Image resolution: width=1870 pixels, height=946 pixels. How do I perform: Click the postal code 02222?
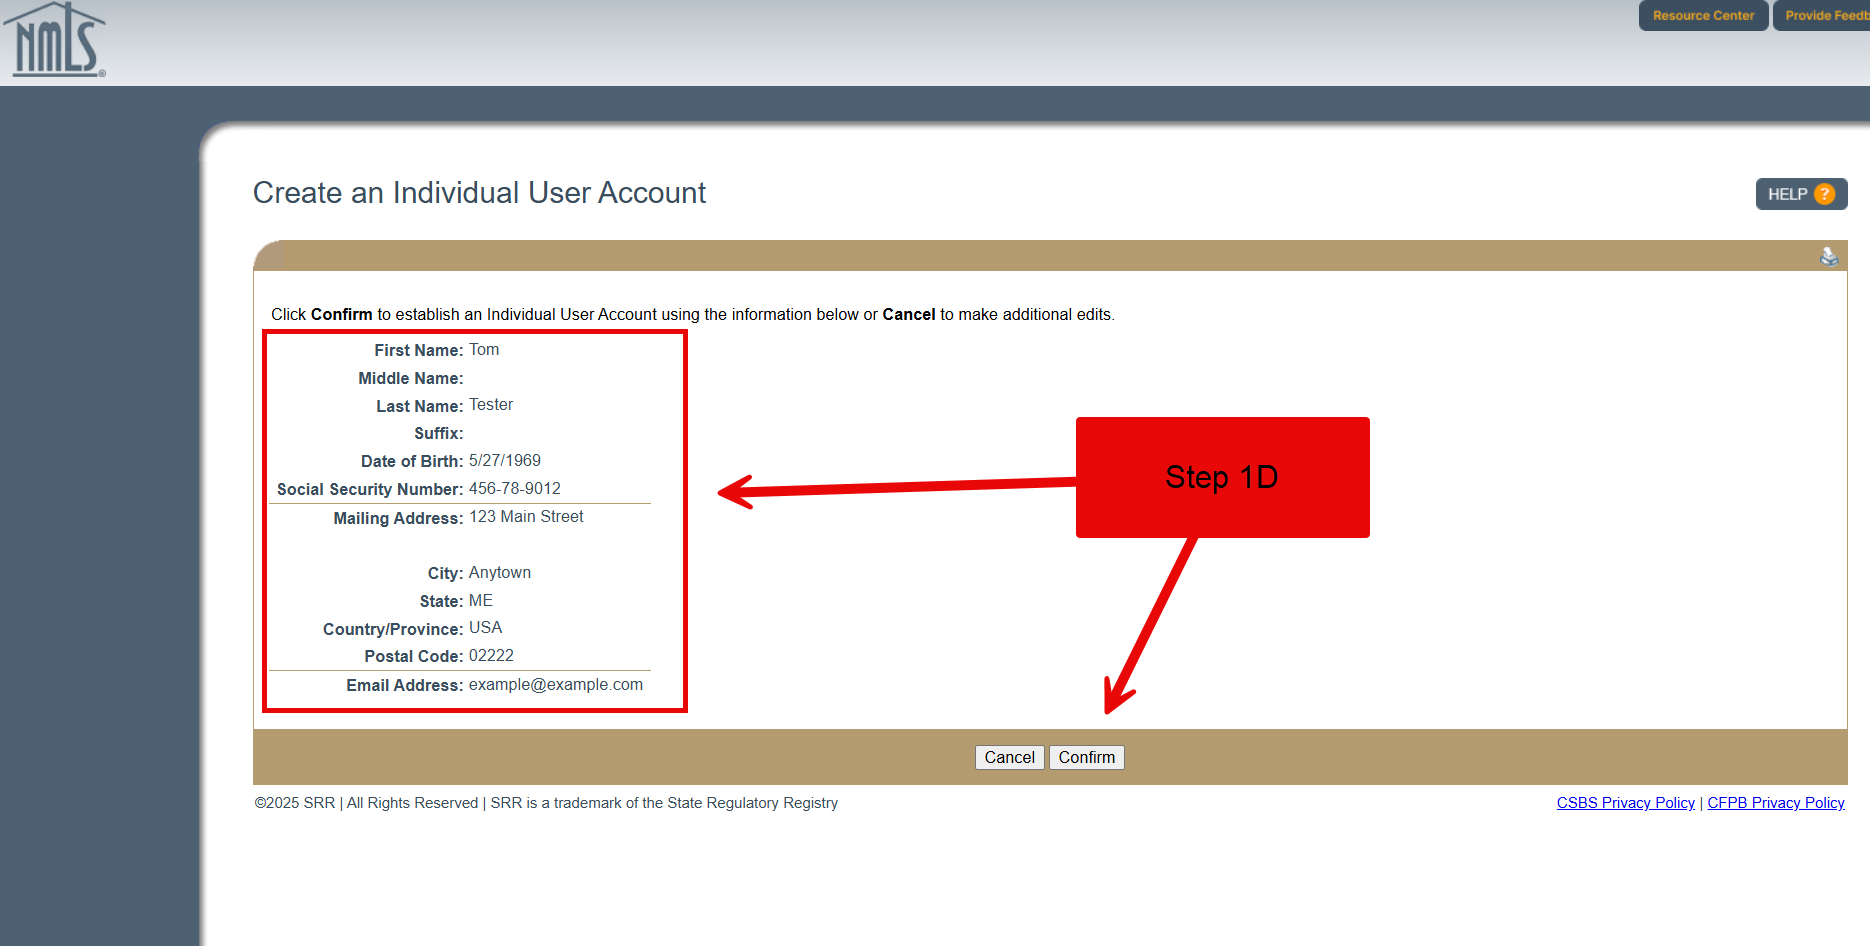491,656
